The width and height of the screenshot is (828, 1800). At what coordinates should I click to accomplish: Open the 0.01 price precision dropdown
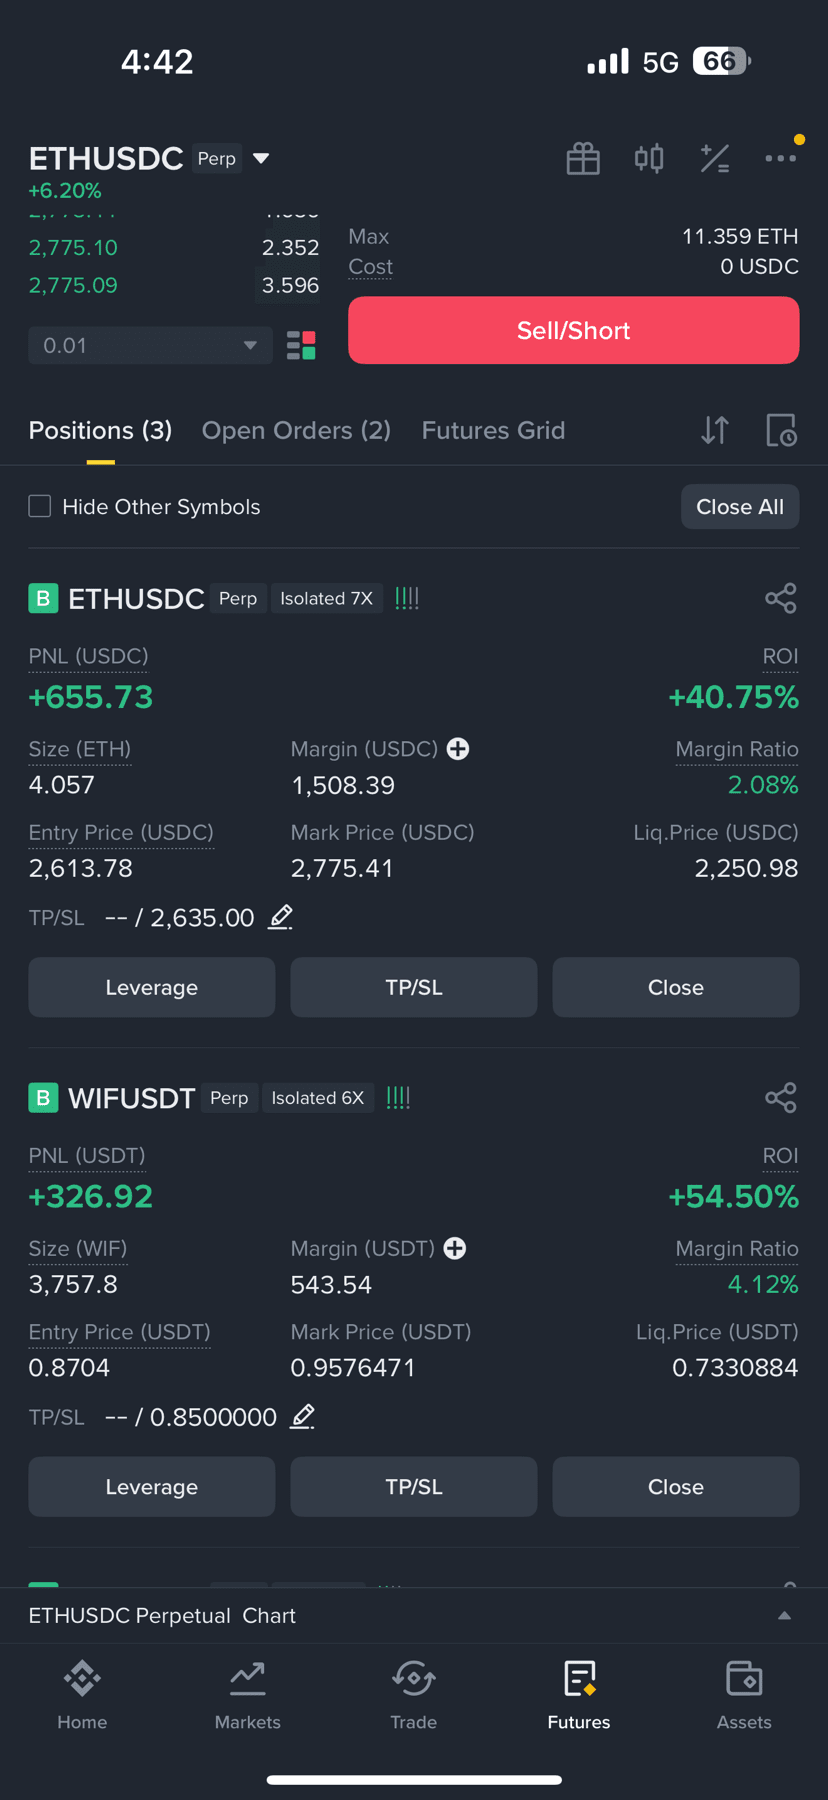(150, 345)
